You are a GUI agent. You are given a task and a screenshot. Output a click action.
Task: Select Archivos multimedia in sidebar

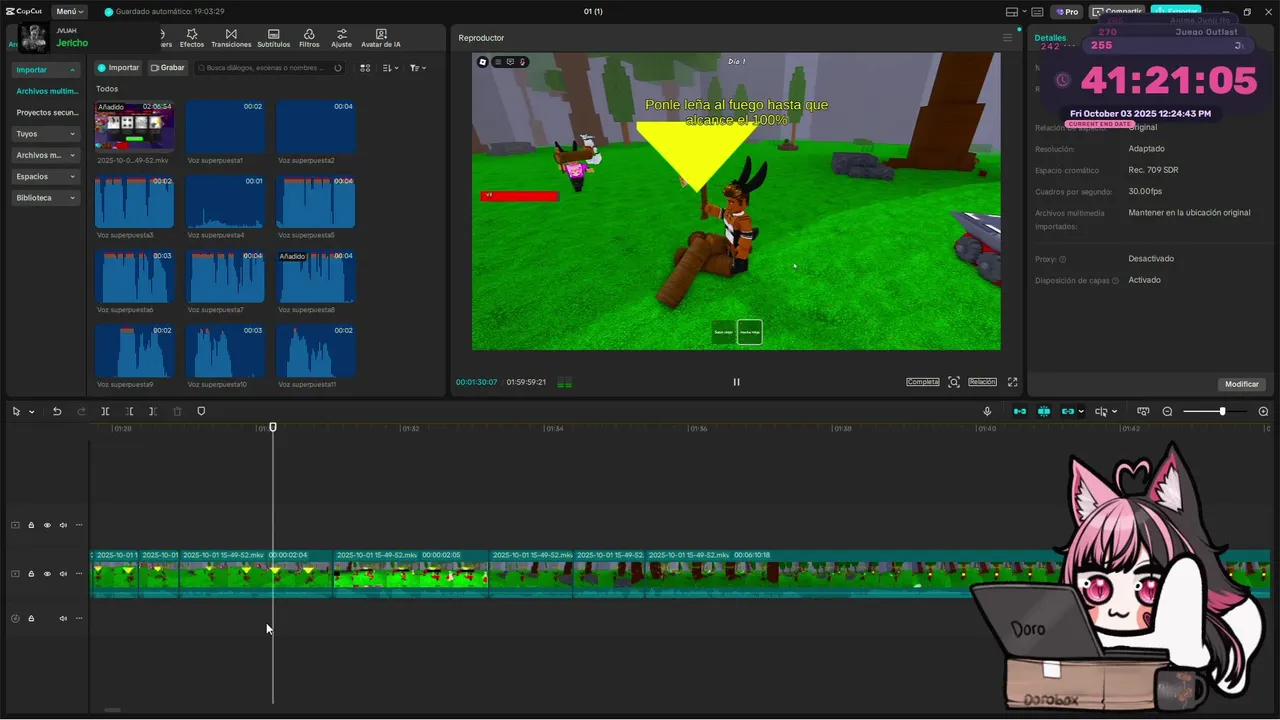tap(46, 91)
